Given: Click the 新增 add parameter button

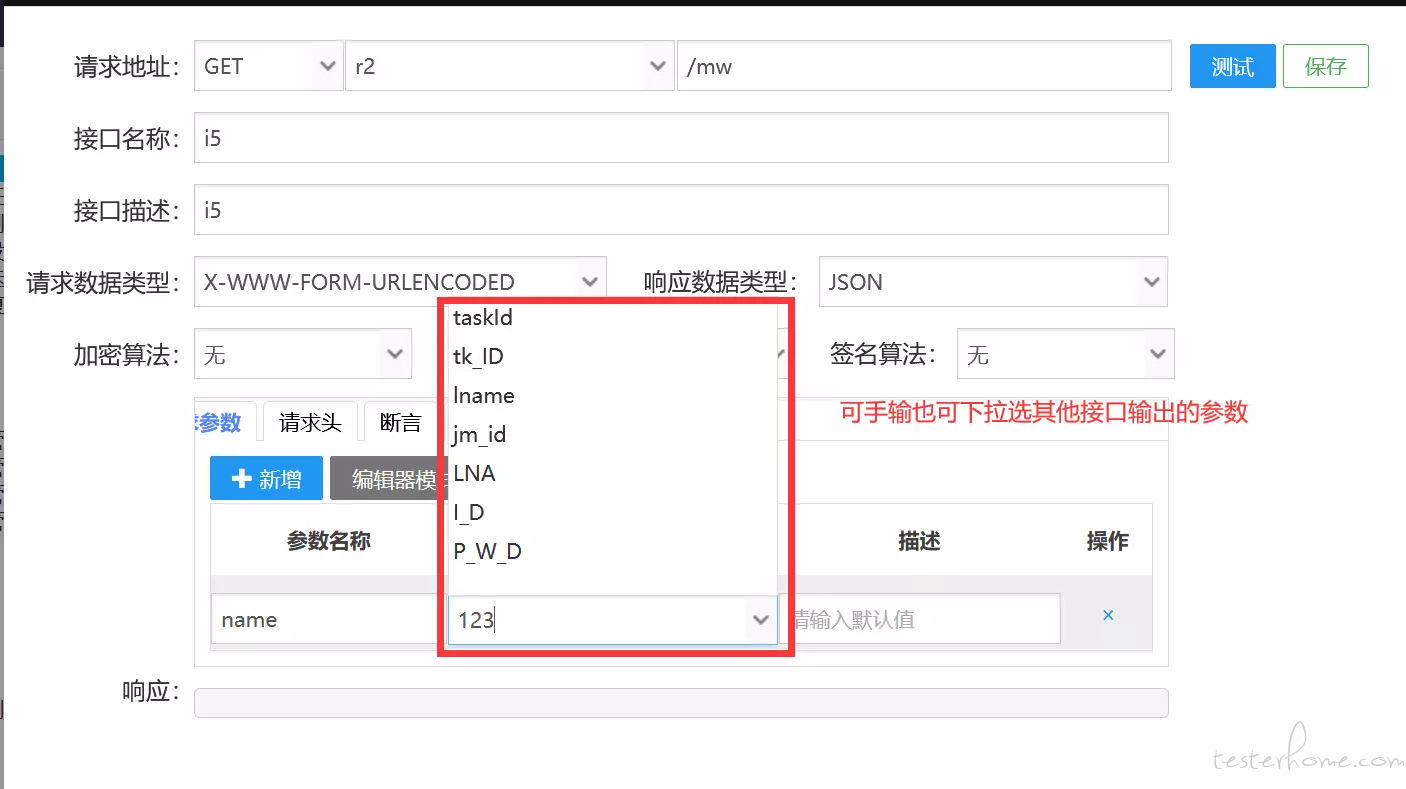Looking at the screenshot, I should coord(266,479).
